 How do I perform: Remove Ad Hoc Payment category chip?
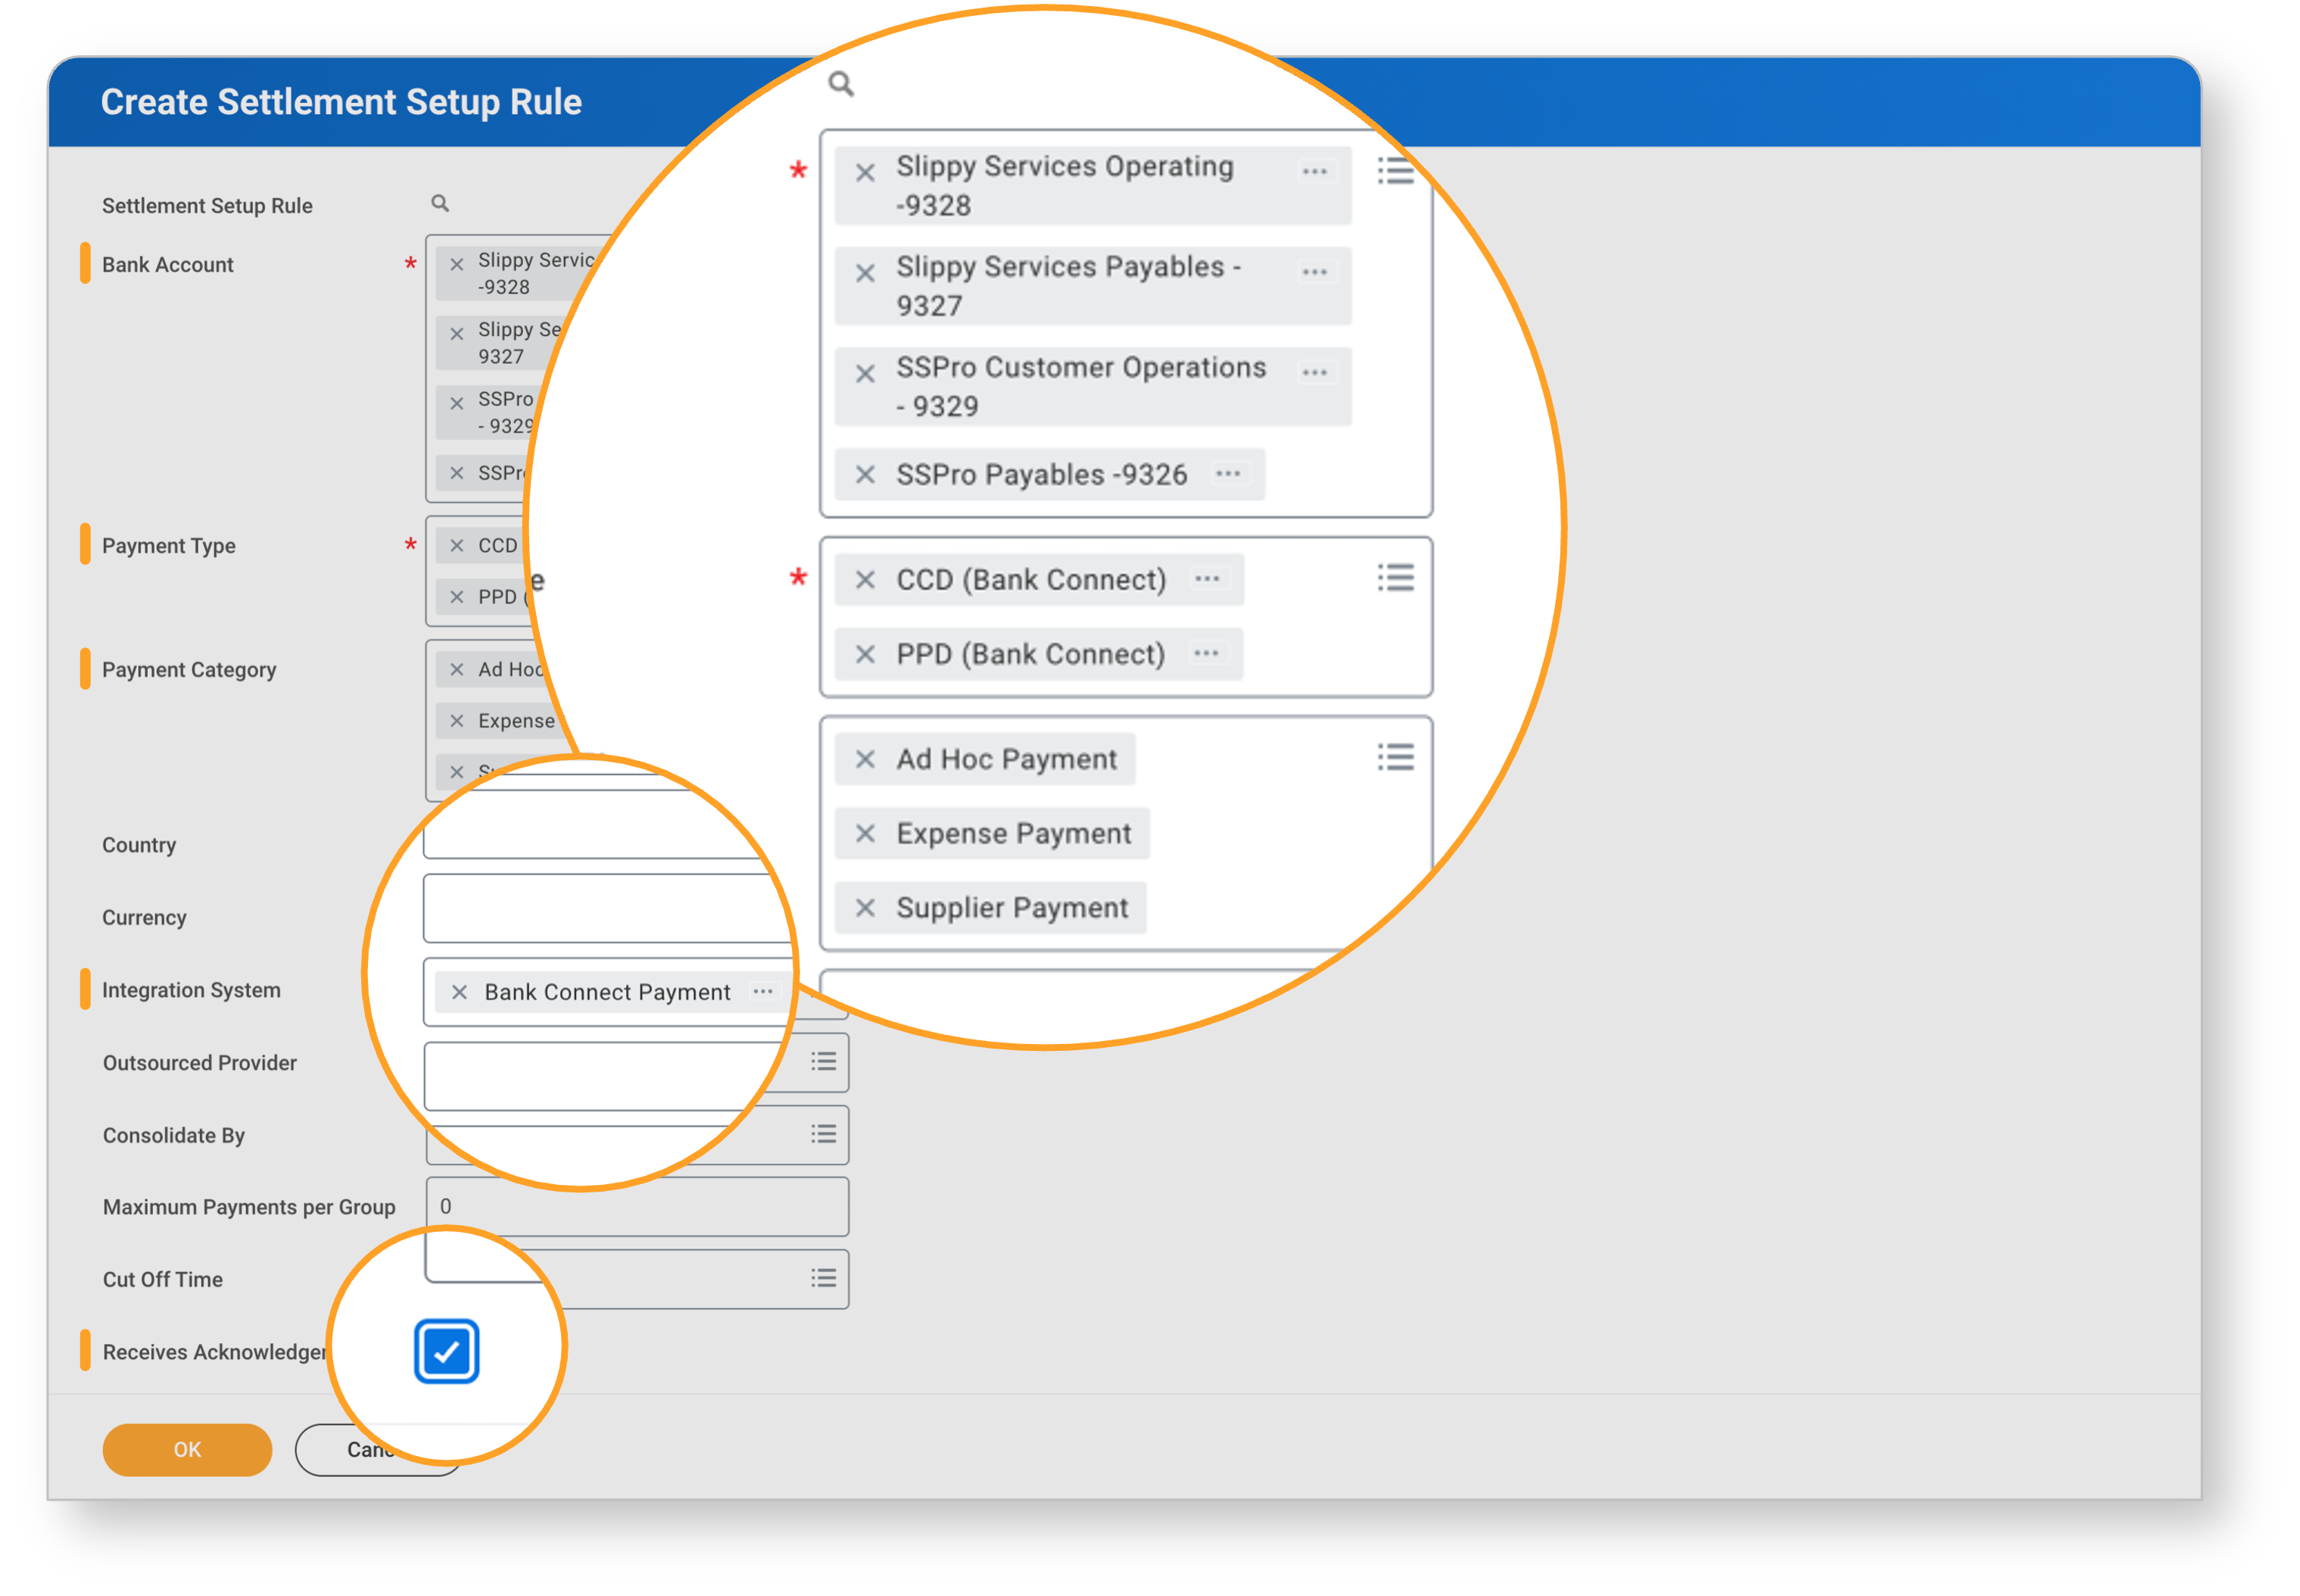865,760
